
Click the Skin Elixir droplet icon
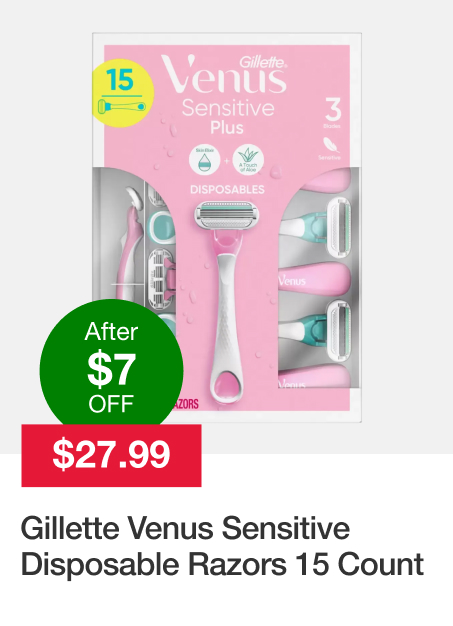204,160
